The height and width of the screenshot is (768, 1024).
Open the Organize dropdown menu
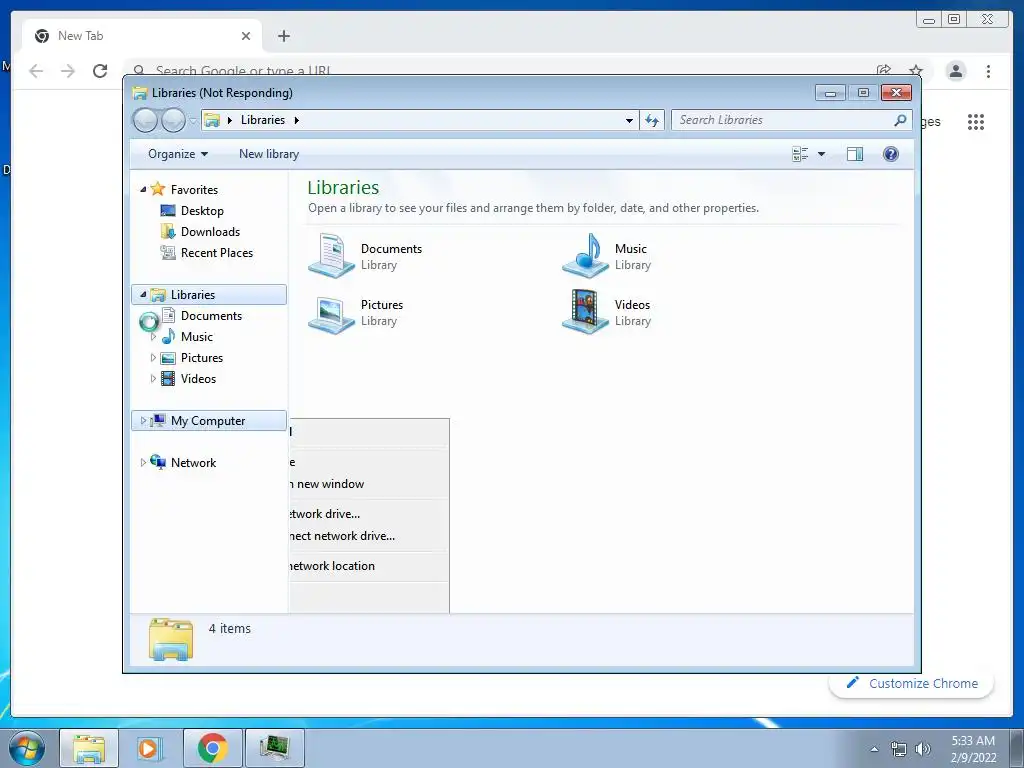[x=178, y=154]
